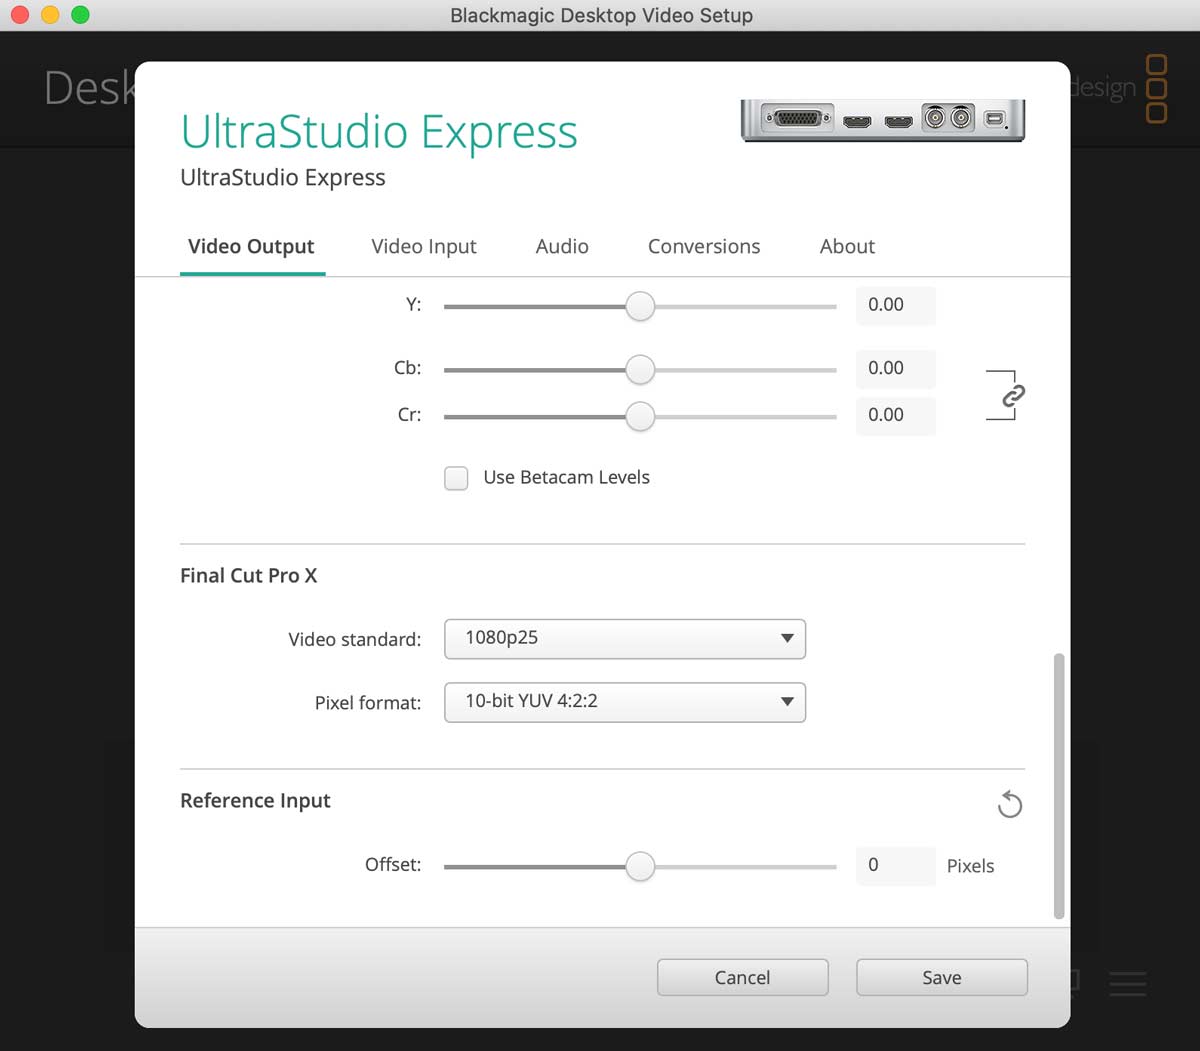Click the Reference Input section heading
Screen dimensions: 1200x1051
255,800
